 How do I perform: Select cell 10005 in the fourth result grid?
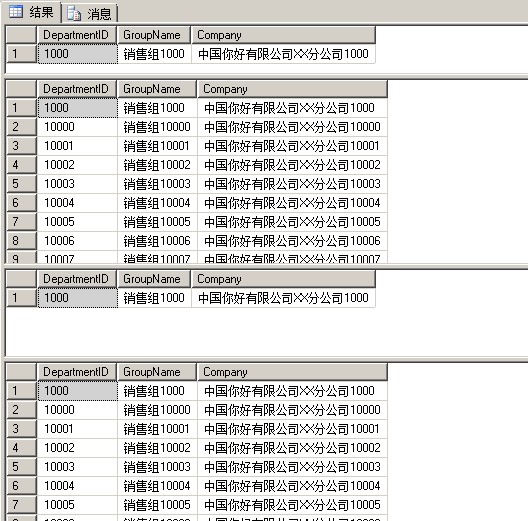point(77,504)
